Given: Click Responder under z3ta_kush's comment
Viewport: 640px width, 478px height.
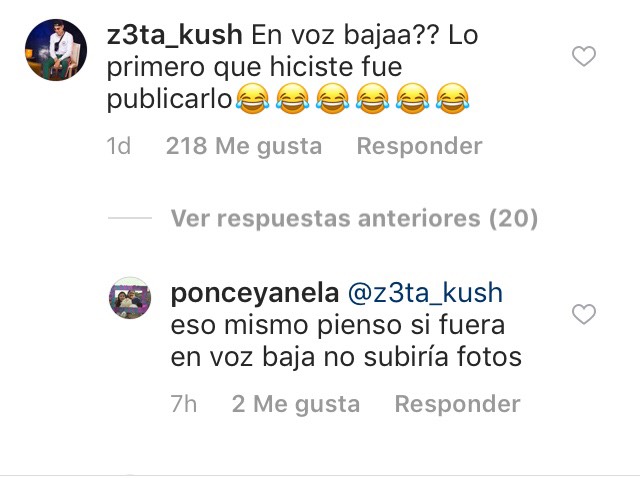Looking at the screenshot, I should coord(420,146).
